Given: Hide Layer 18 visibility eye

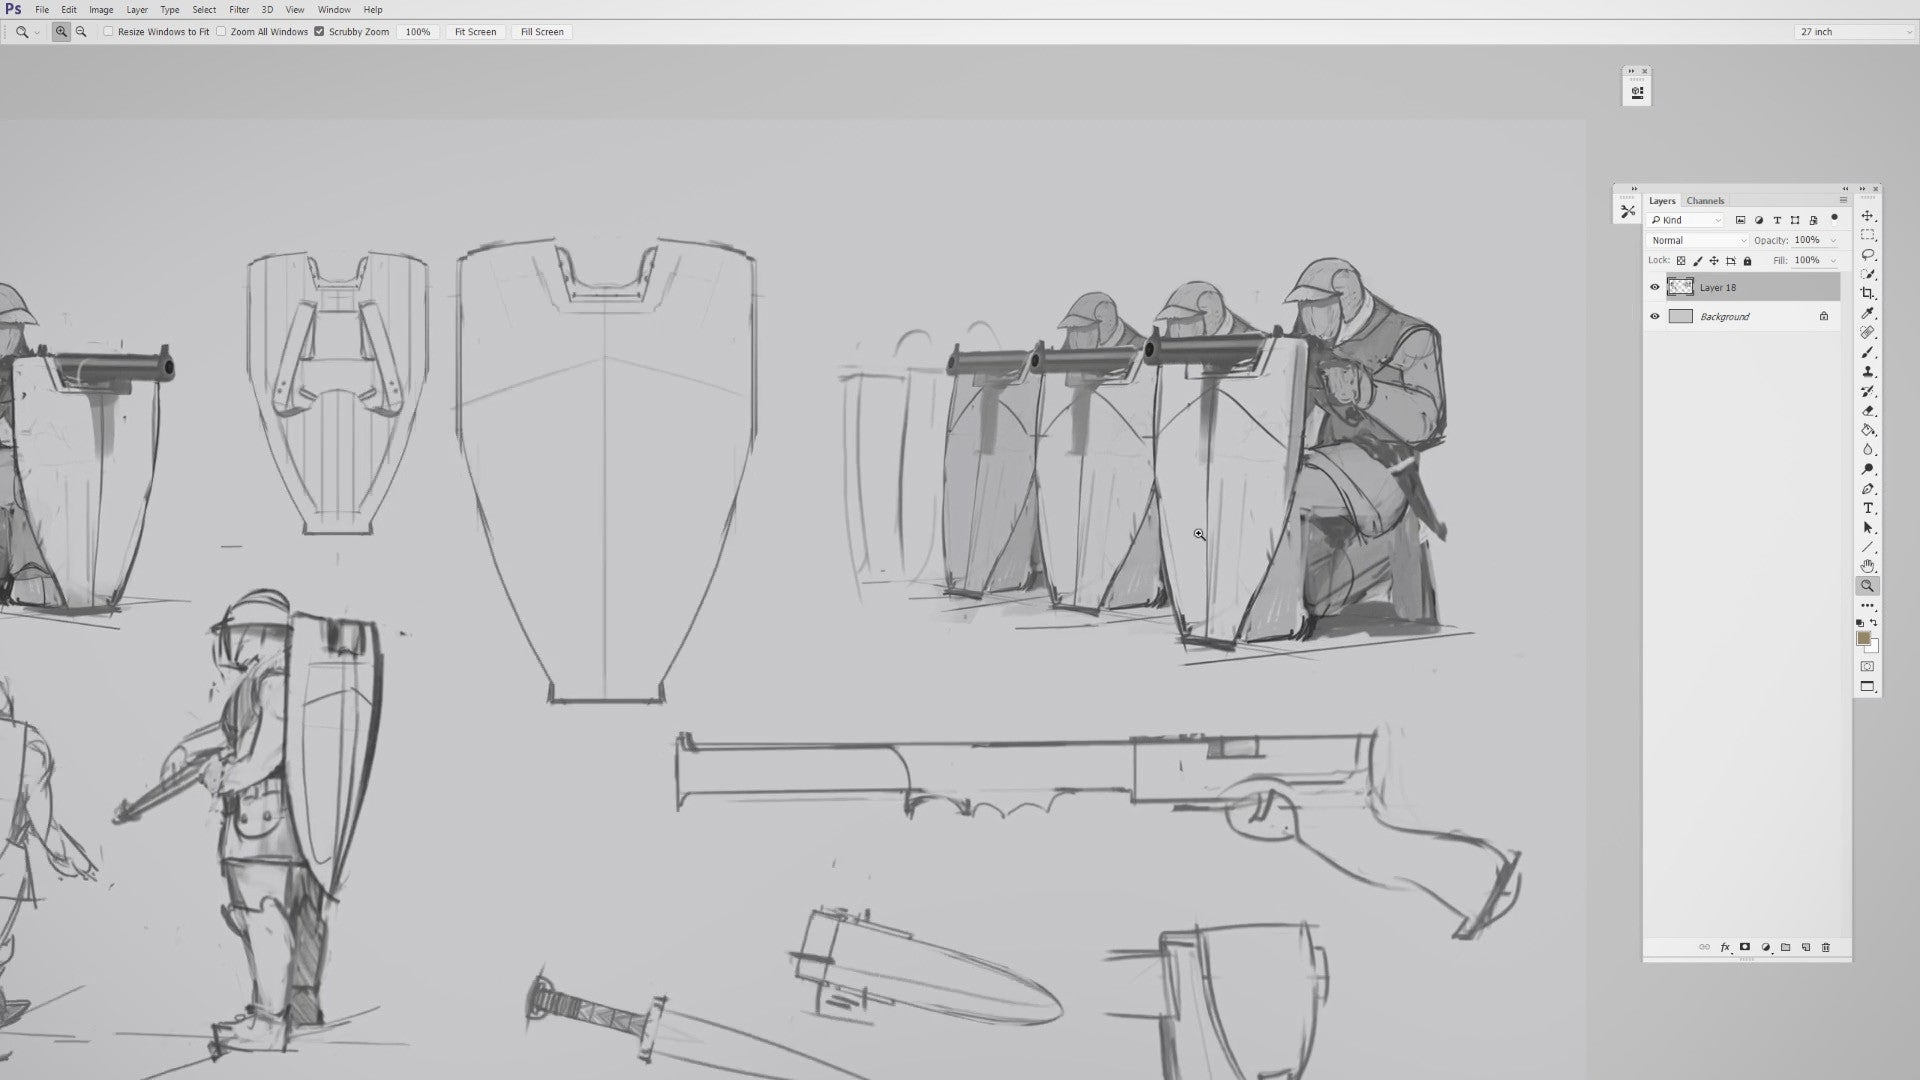Looking at the screenshot, I should click(1654, 288).
